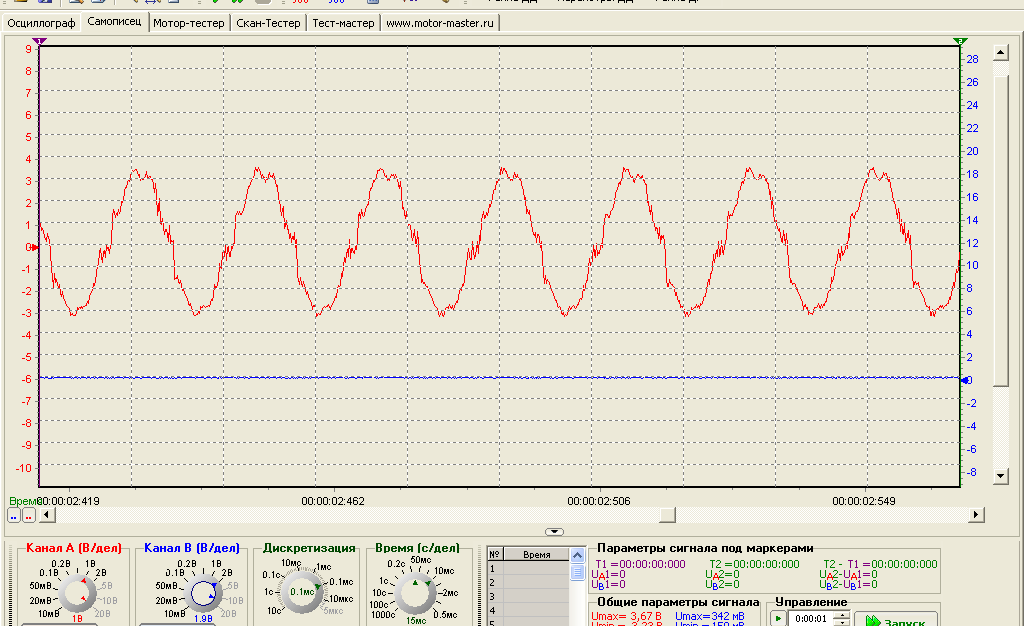Switch to the Осциллограф tab

point(41,23)
